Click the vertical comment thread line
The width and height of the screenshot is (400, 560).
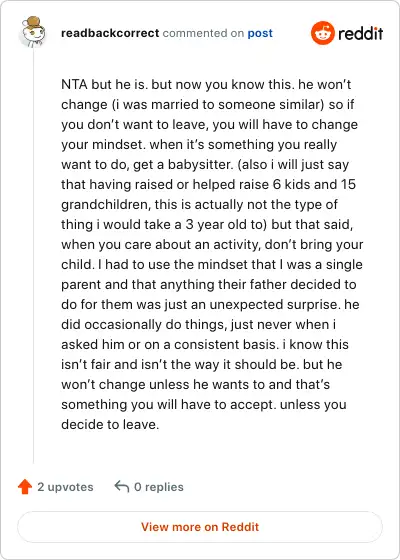click(x=34, y=255)
